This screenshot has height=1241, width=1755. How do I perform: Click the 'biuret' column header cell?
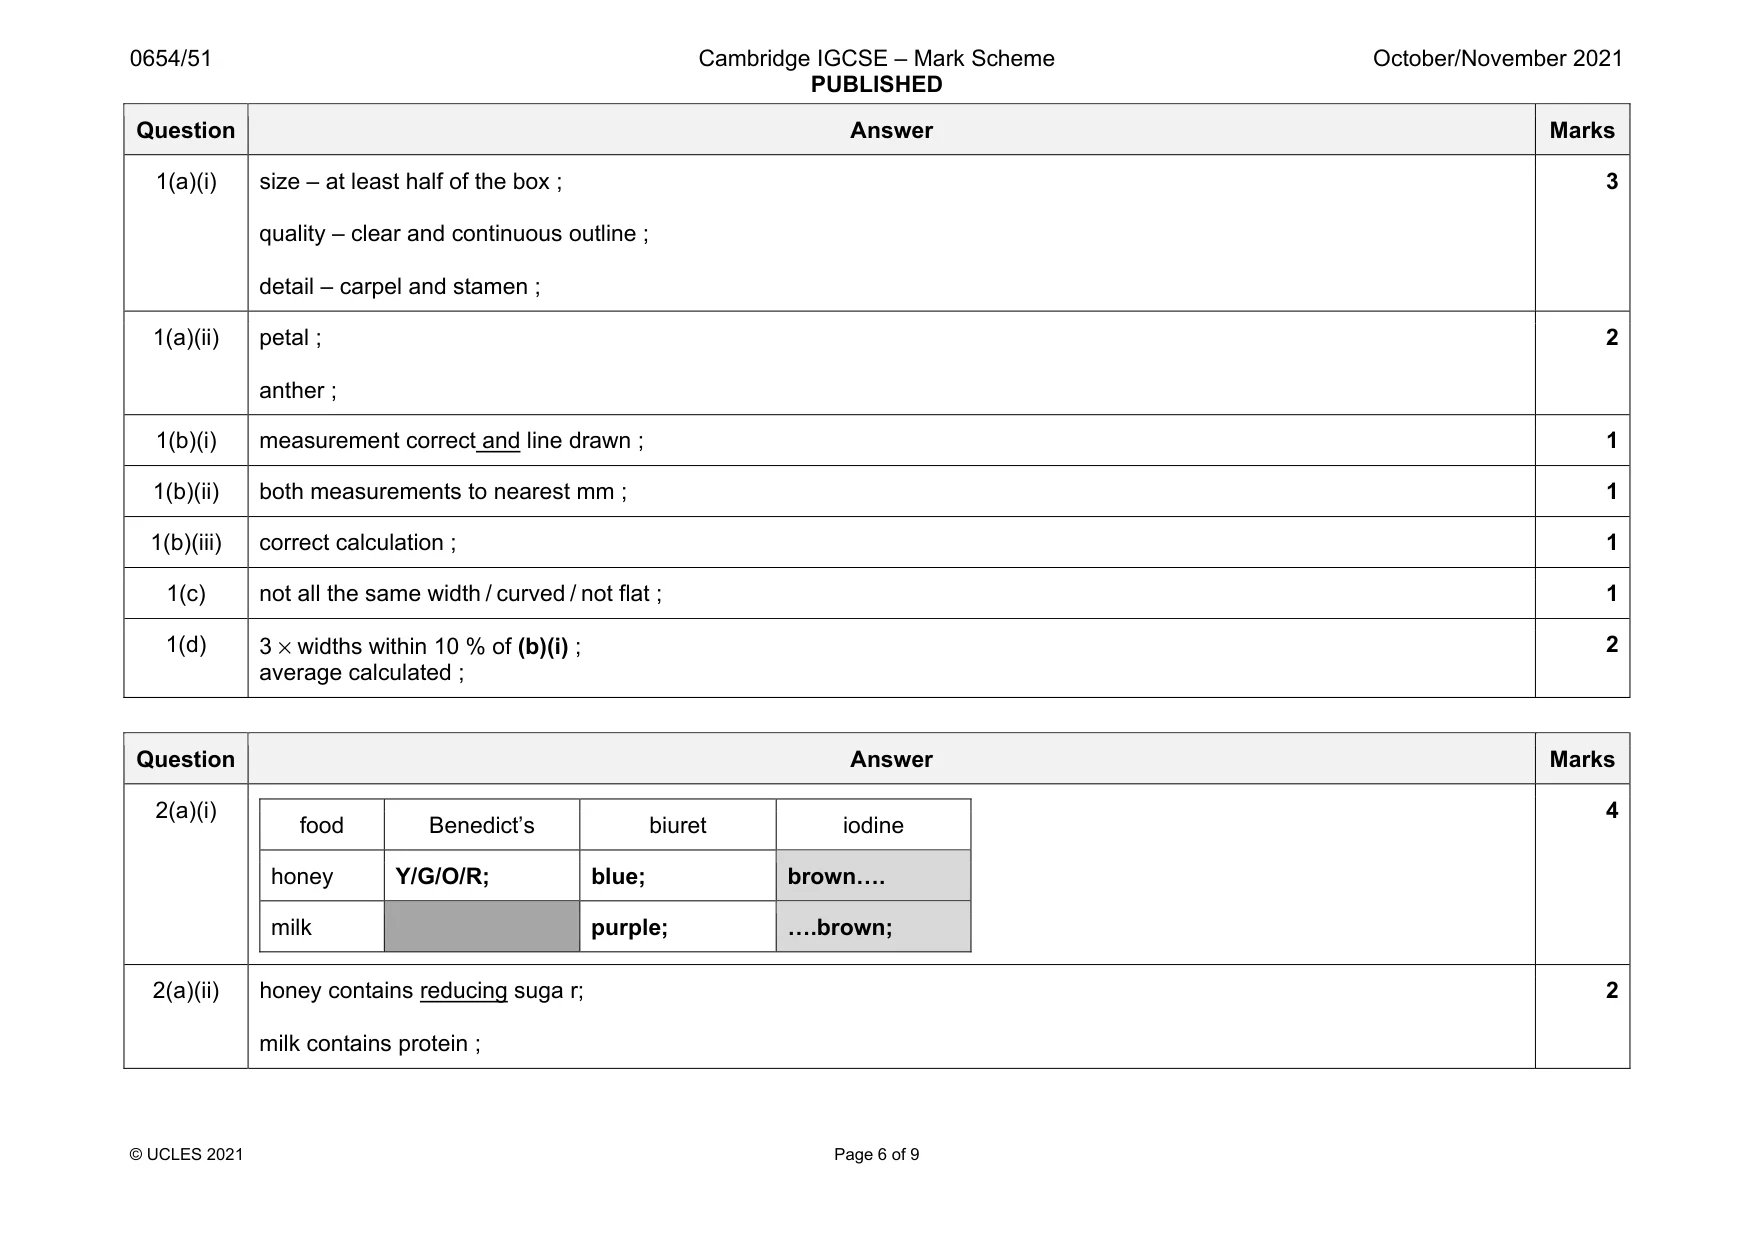coord(678,825)
